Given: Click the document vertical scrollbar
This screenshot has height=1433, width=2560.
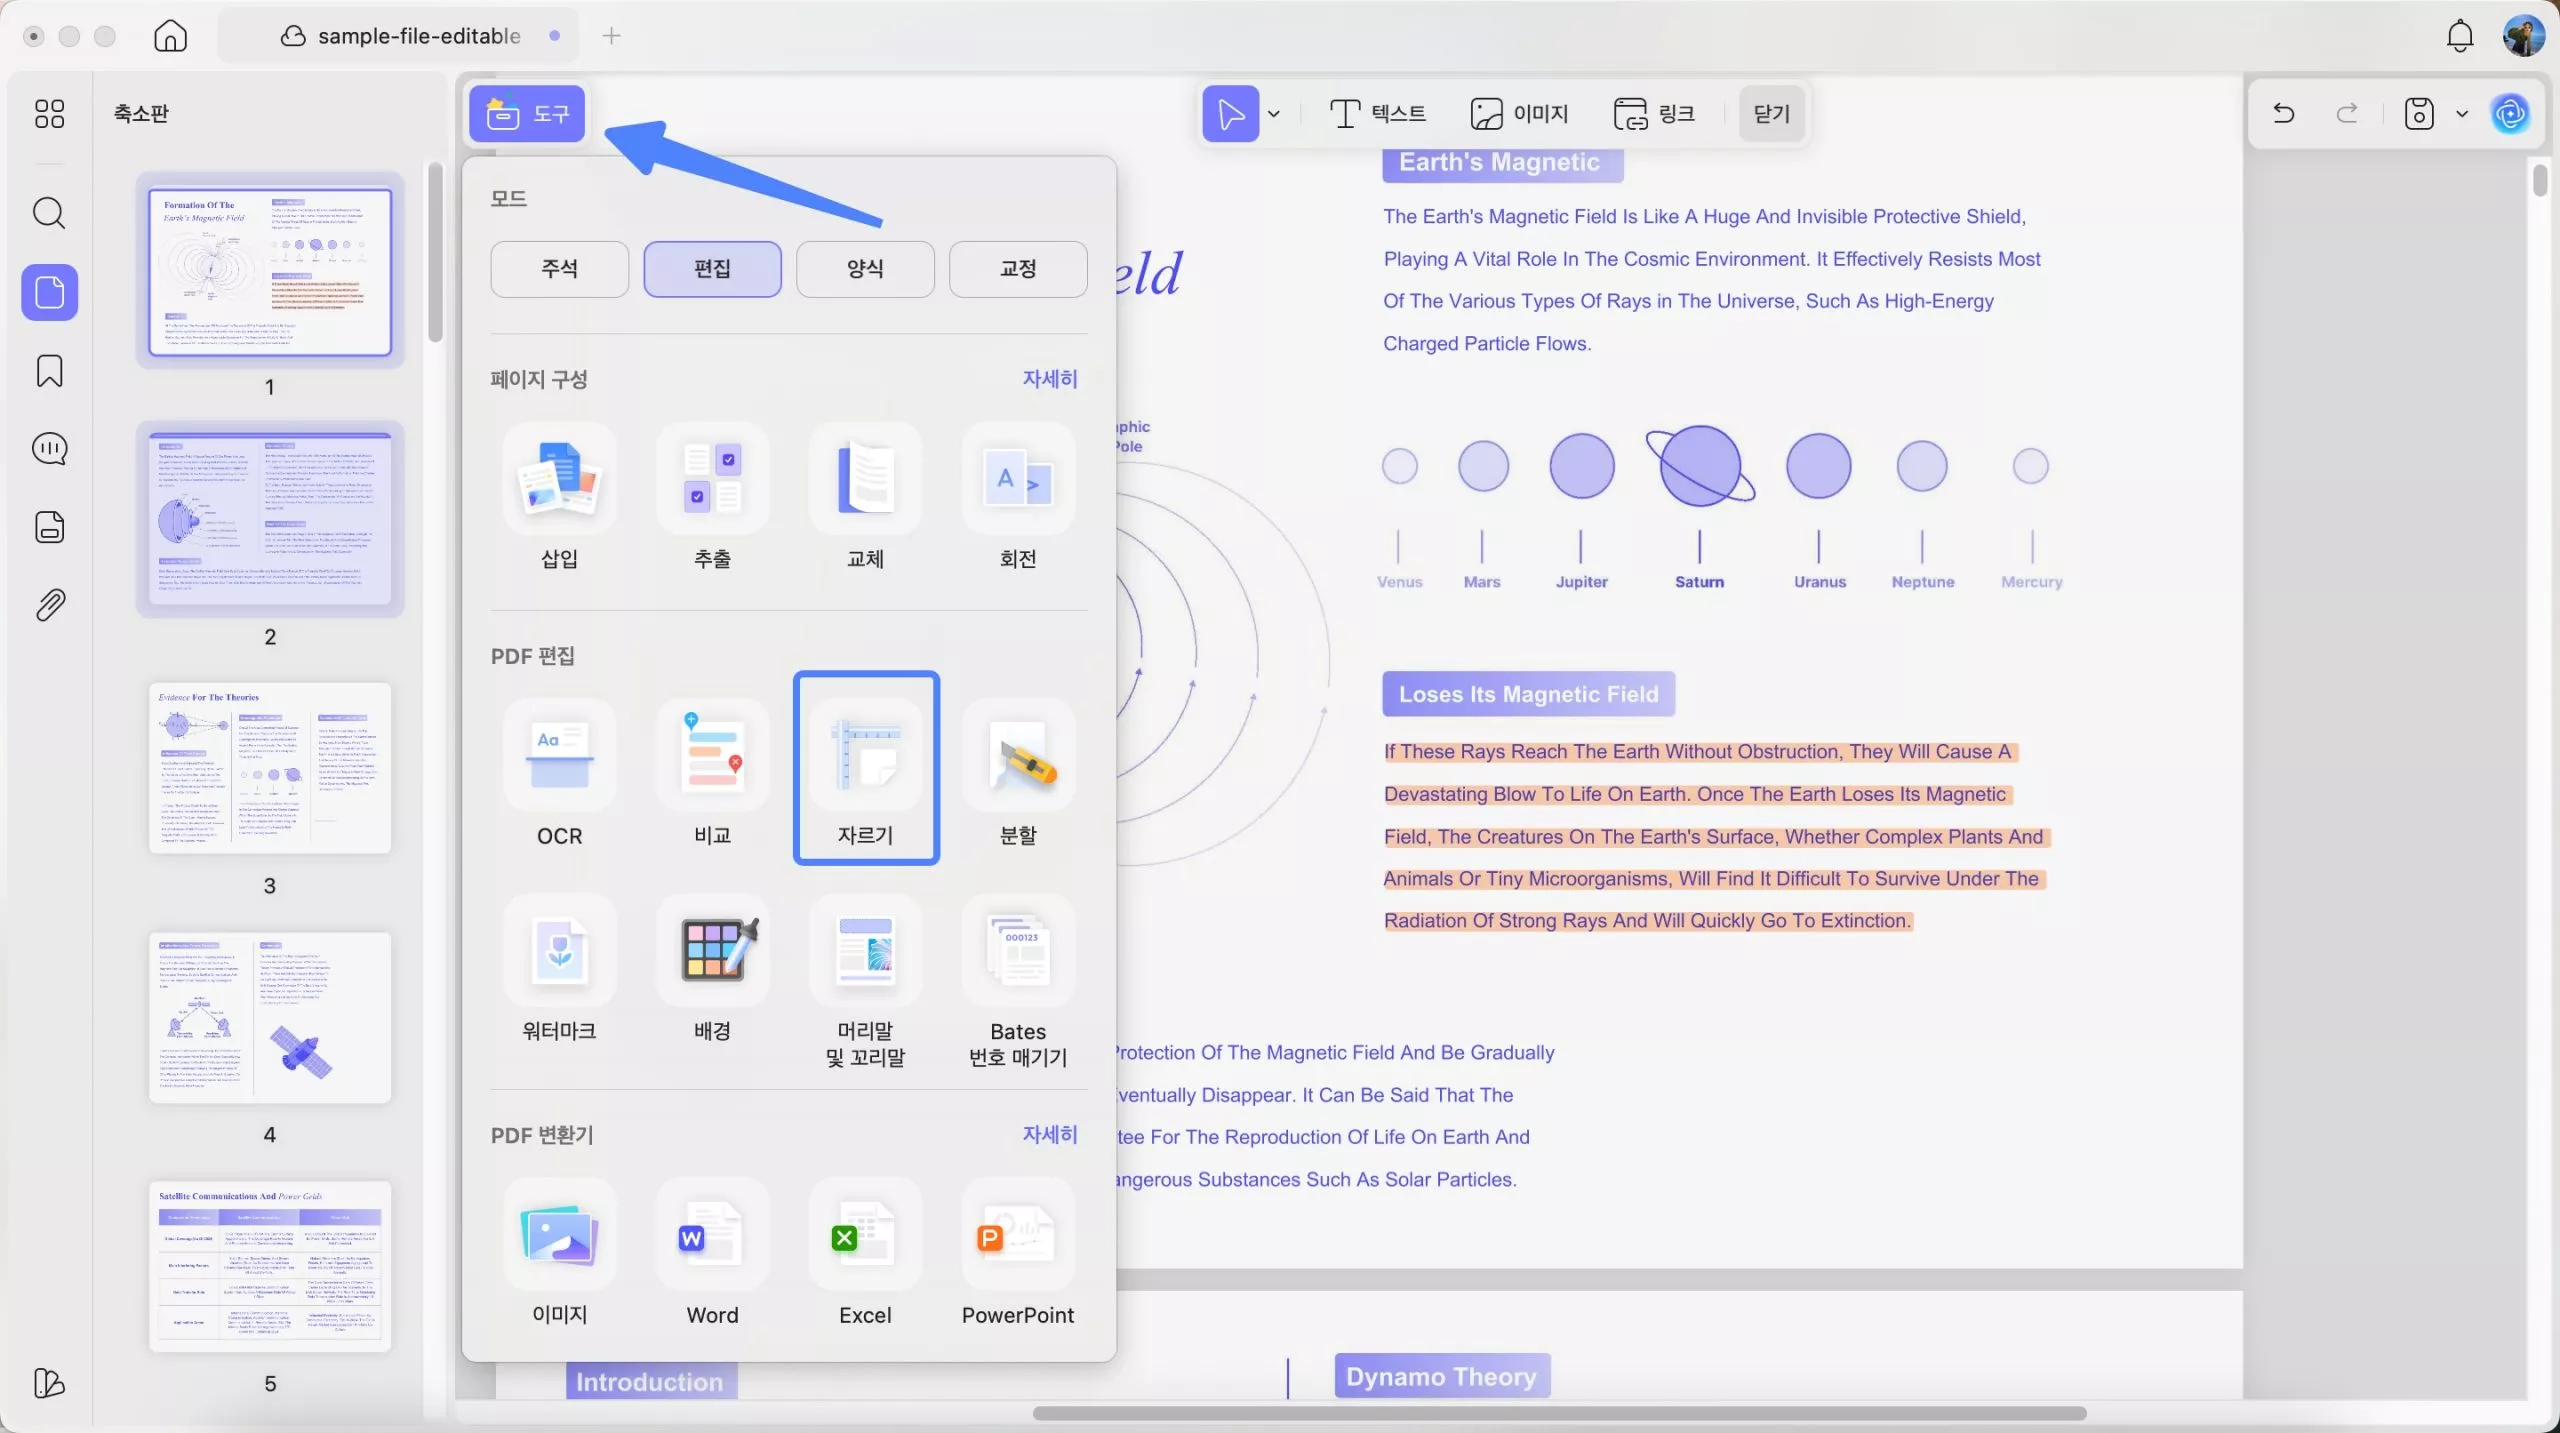Looking at the screenshot, I should pyautogui.click(x=2540, y=181).
